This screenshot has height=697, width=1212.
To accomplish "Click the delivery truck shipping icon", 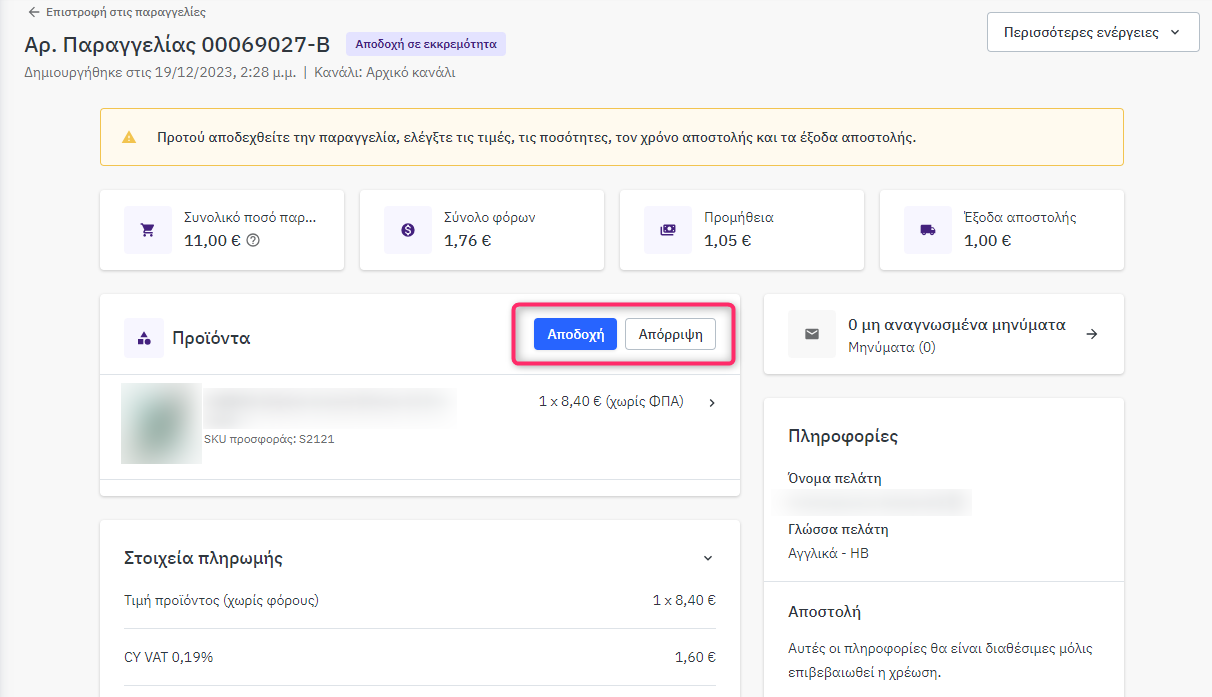I will [928, 230].
